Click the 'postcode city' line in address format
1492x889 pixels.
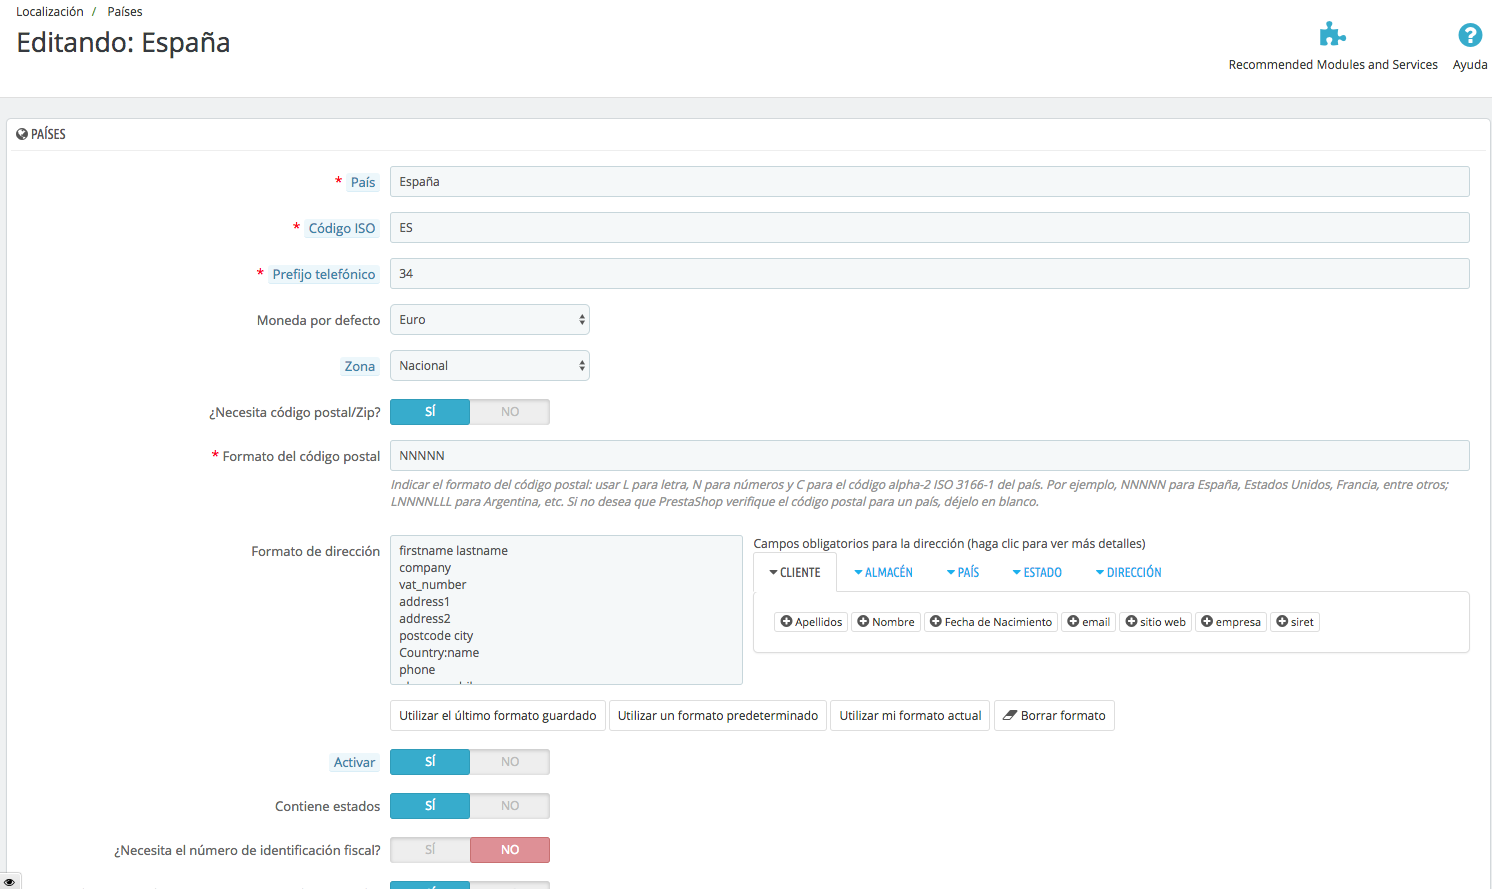pyautogui.click(x=436, y=636)
